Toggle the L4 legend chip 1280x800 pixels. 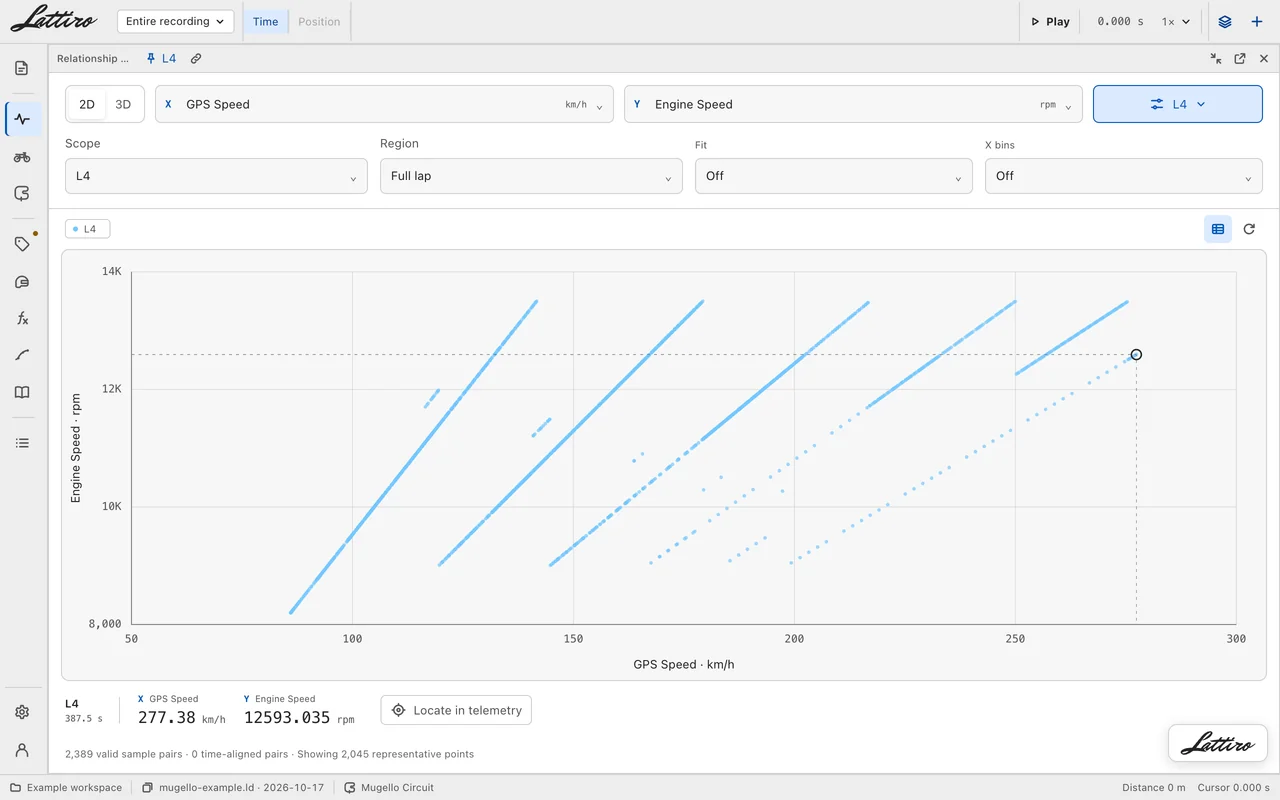coord(88,229)
